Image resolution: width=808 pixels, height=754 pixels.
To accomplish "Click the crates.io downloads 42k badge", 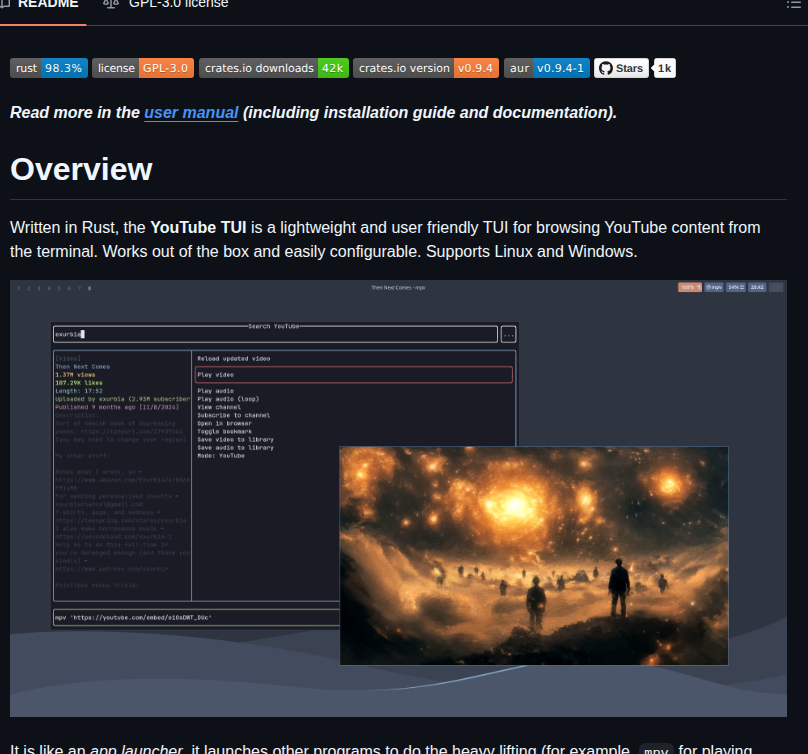I will click(274, 68).
